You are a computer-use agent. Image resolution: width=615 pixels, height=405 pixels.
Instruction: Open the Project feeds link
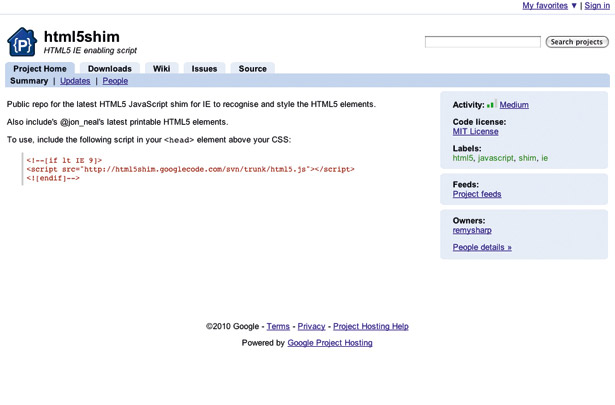[477, 194]
